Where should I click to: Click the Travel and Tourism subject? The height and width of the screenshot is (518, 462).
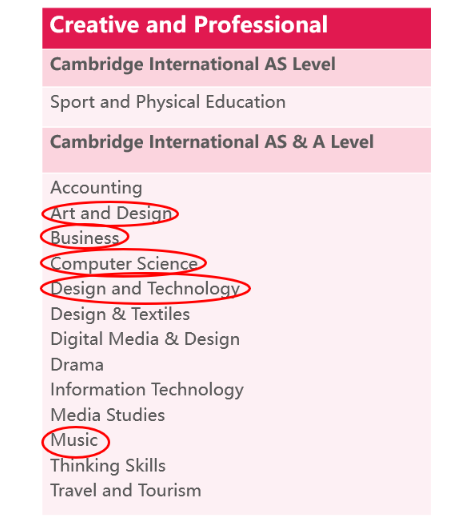[126, 491]
